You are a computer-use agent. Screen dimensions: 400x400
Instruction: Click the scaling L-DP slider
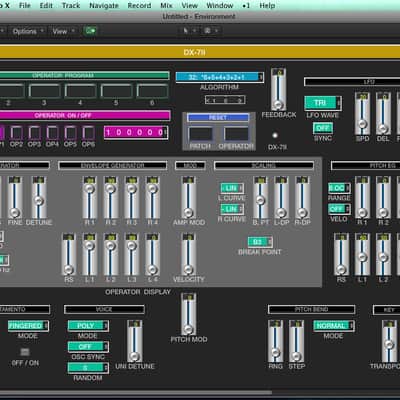pyautogui.click(x=281, y=197)
